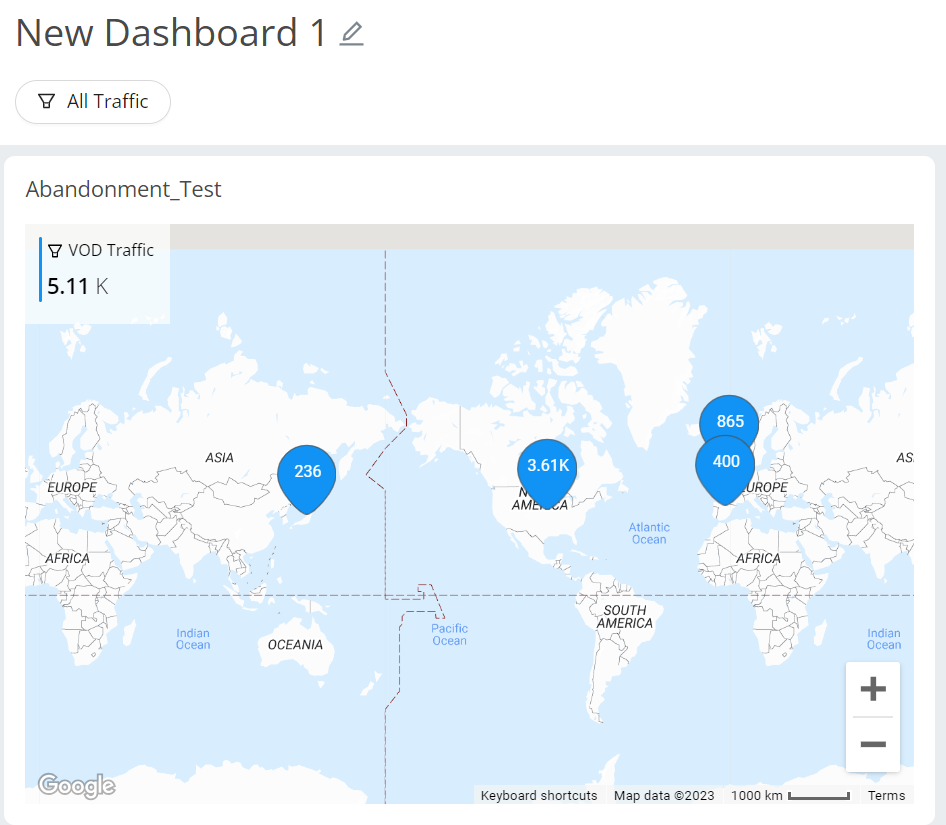Click the Pacific Ocean map label
This screenshot has width=946, height=825.
click(449, 634)
